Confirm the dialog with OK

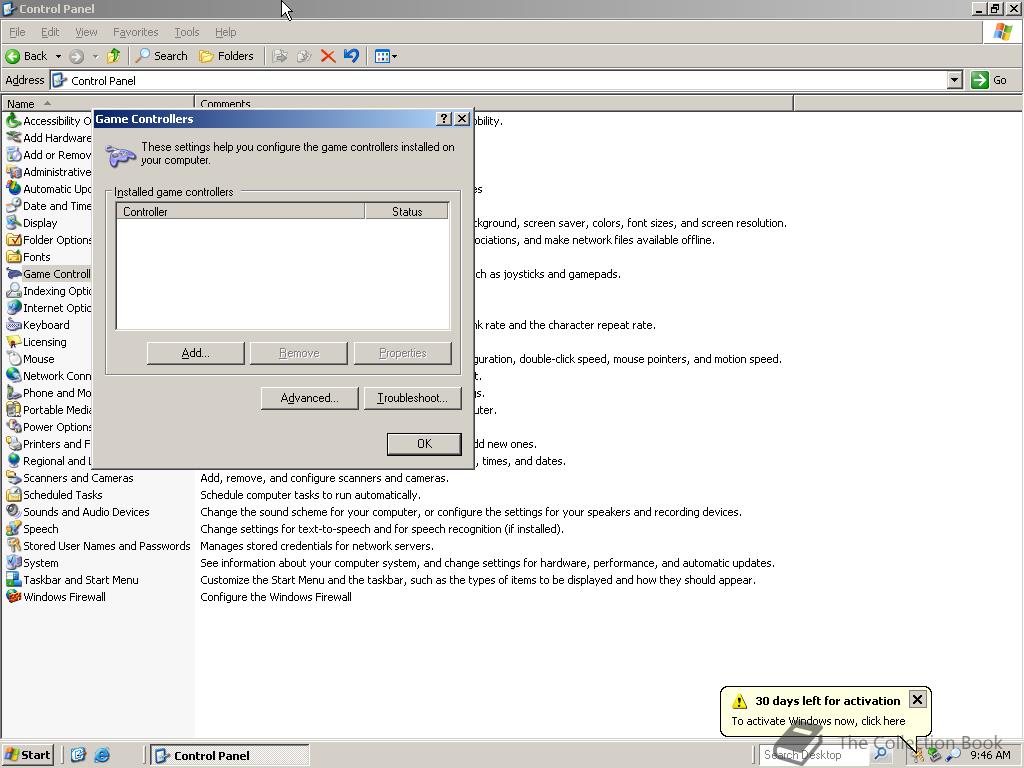[x=424, y=444]
